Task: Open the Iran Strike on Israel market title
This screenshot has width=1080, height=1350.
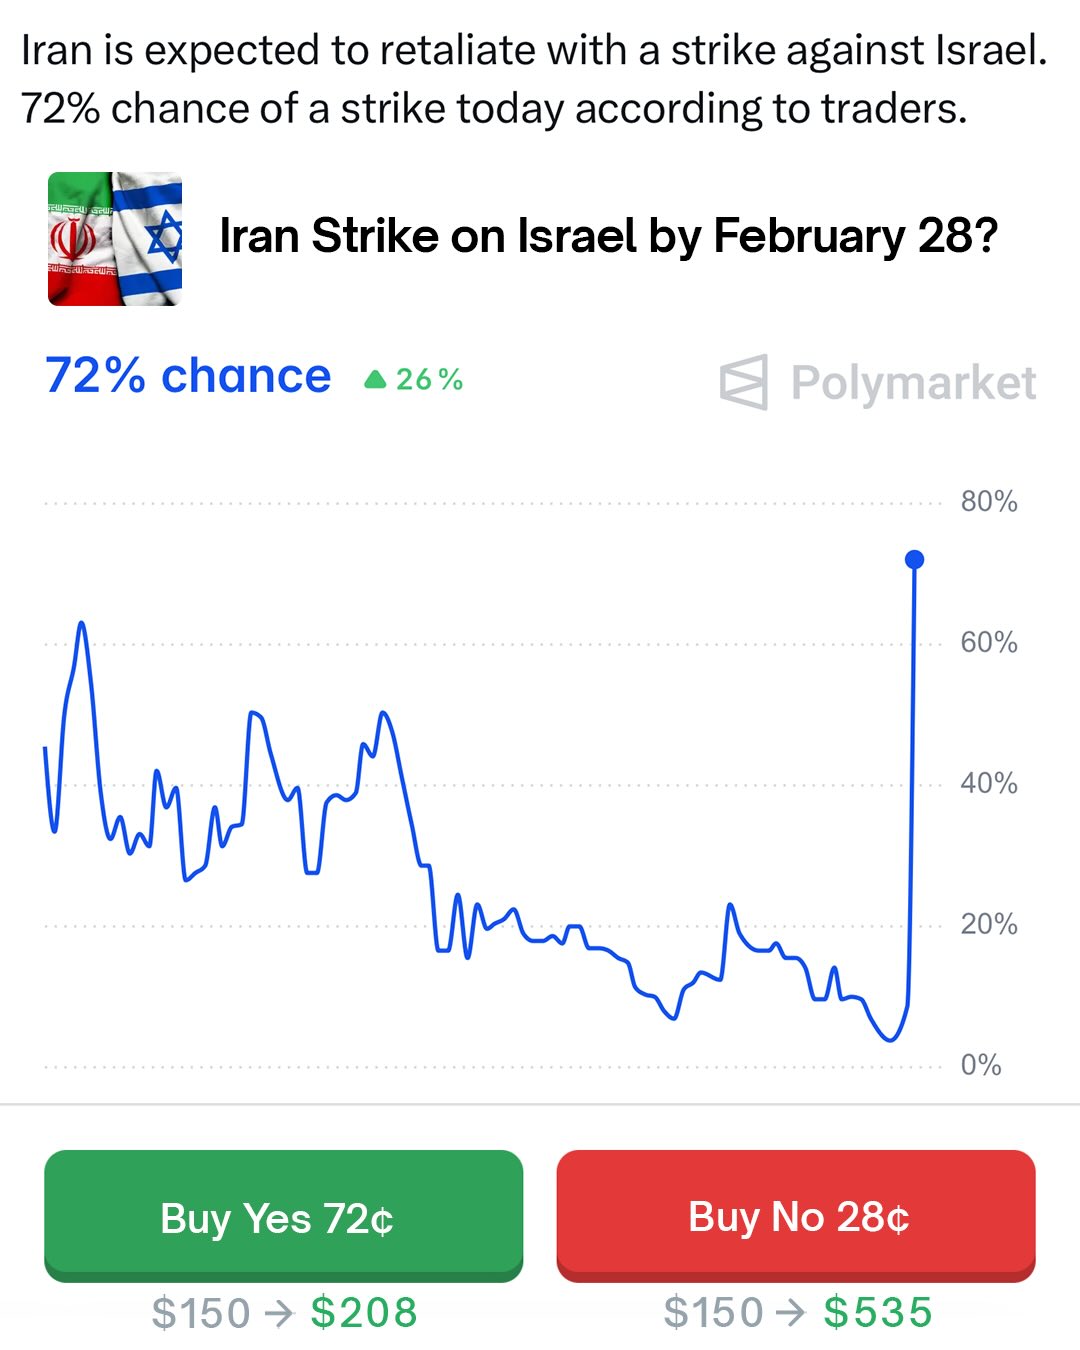Action: (608, 237)
